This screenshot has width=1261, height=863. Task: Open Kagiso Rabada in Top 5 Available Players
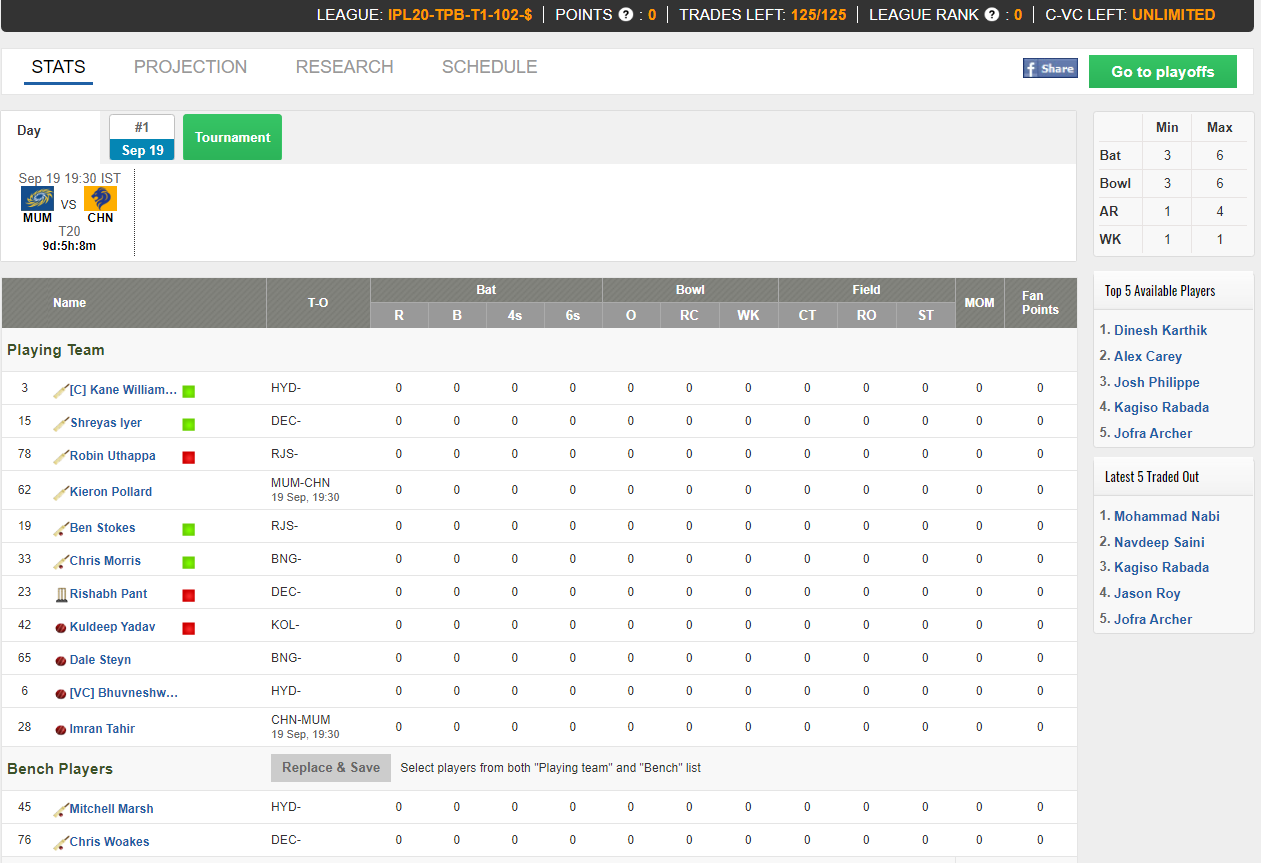coord(1162,407)
